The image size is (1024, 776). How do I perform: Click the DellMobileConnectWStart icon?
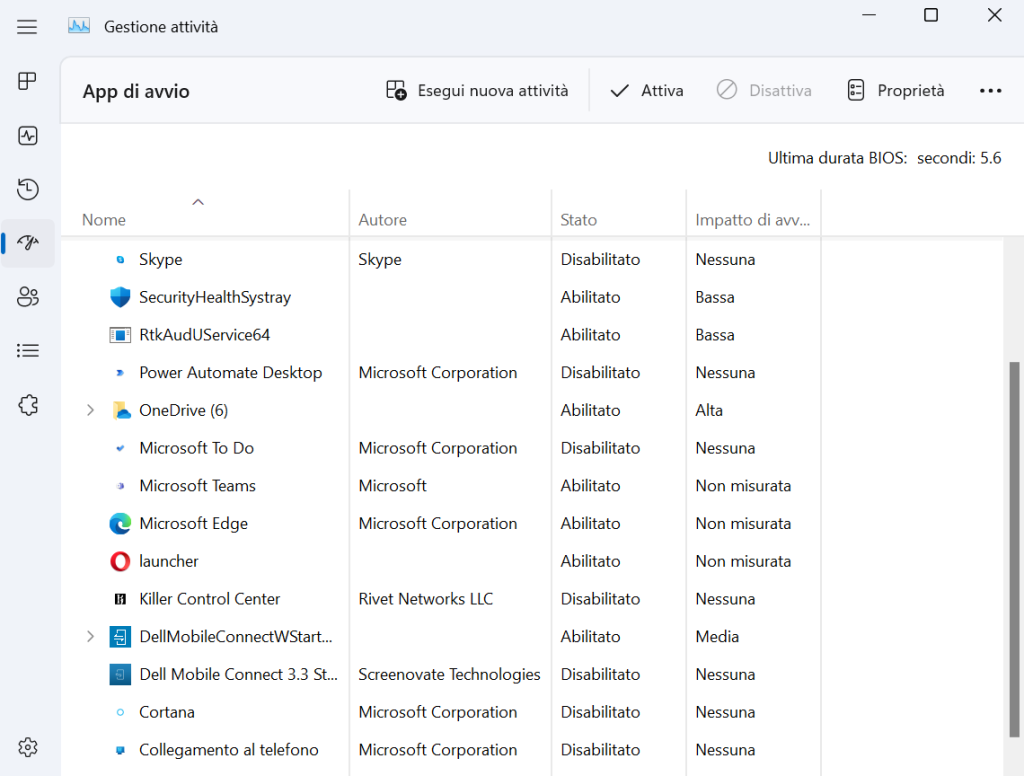(120, 636)
